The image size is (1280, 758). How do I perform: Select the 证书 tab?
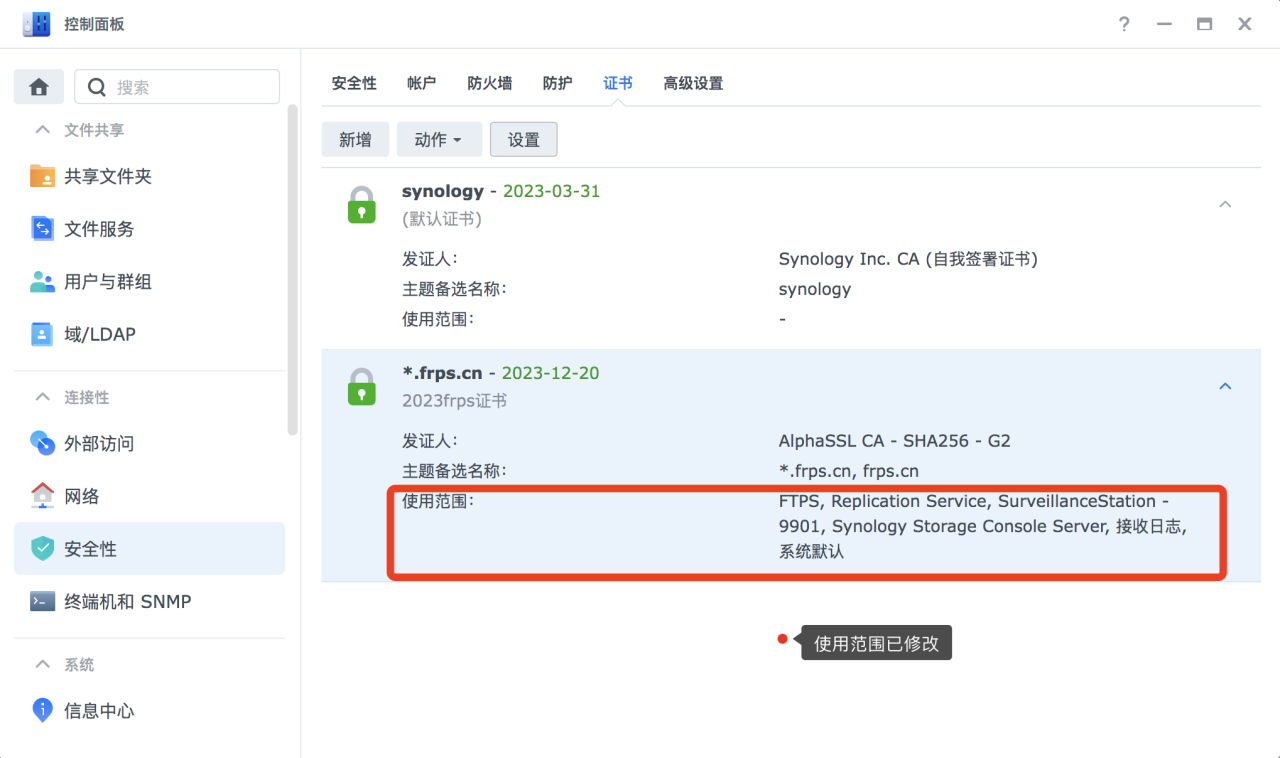click(618, 83)
